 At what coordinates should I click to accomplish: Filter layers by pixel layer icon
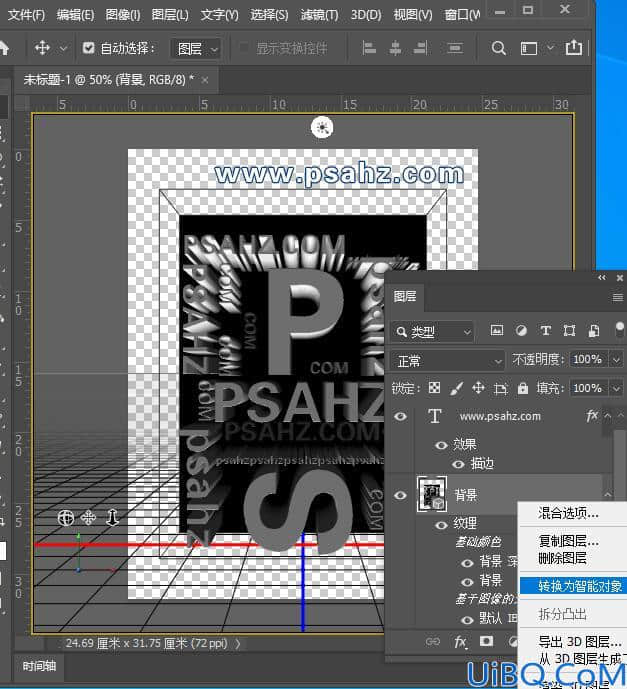pos(497,330)
